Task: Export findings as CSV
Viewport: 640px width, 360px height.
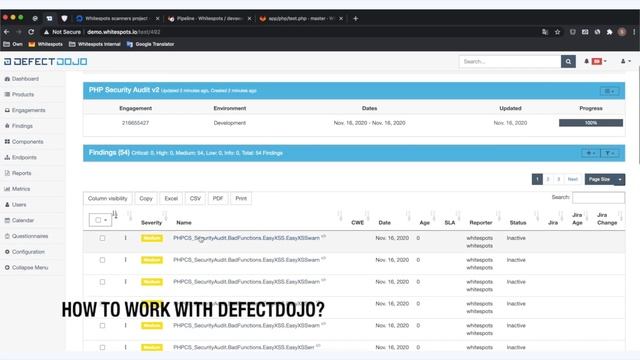Action: (195, 198)
